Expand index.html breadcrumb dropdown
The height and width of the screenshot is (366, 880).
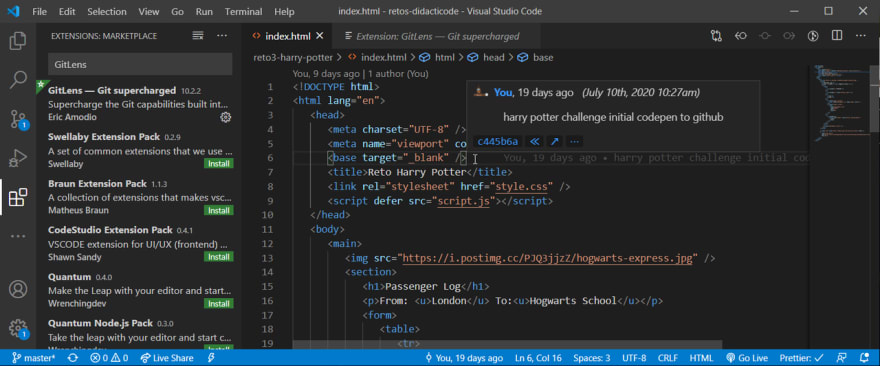377,57
